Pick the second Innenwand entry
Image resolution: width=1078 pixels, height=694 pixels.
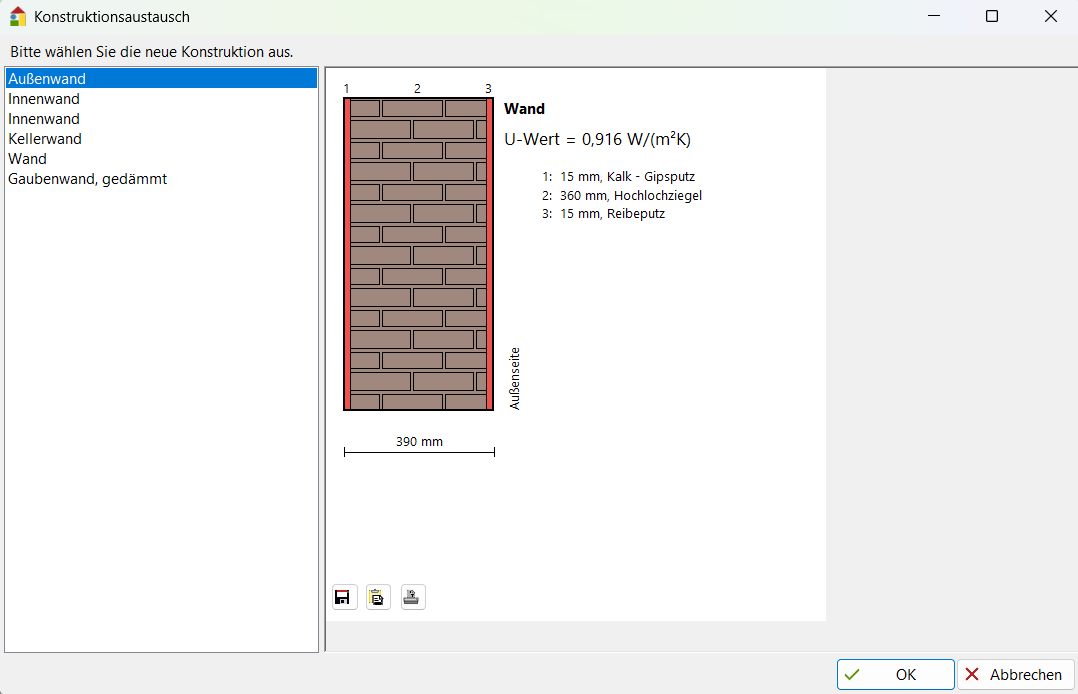pyautogui.click(x=44, y=119)
